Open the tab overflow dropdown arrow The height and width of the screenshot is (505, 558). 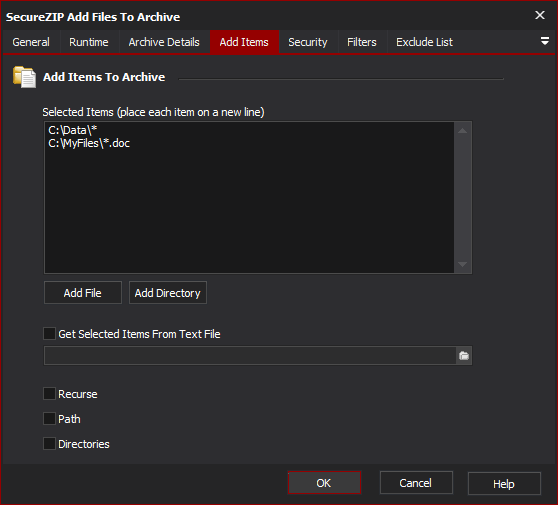[x=544, y=41]
